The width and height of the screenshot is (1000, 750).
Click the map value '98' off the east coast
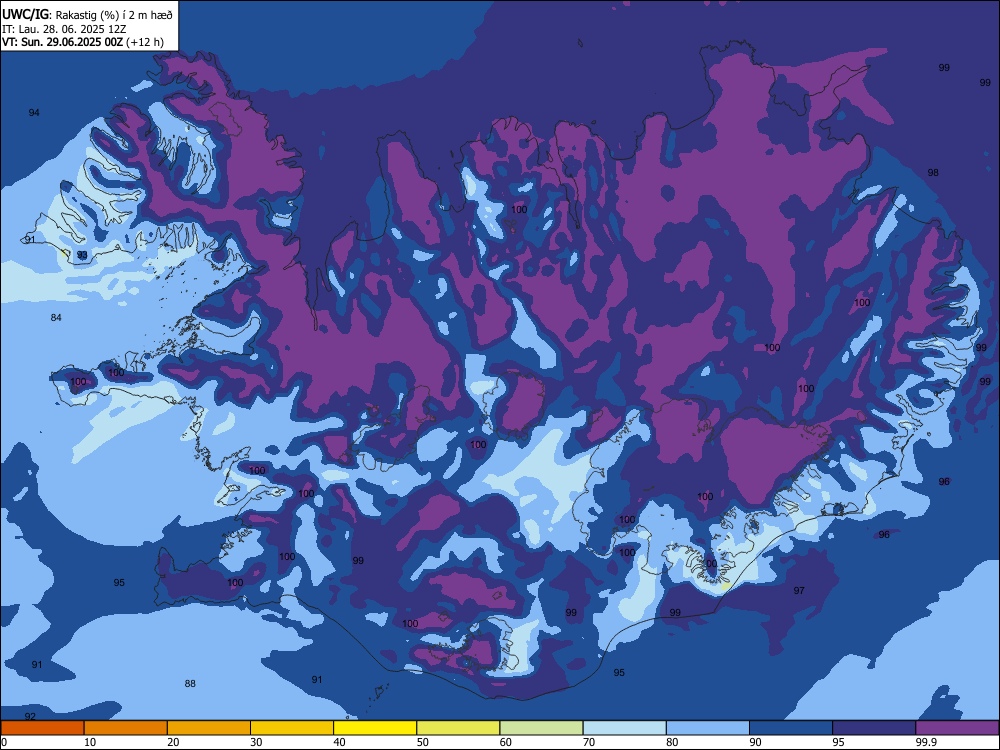coord(933,173)
